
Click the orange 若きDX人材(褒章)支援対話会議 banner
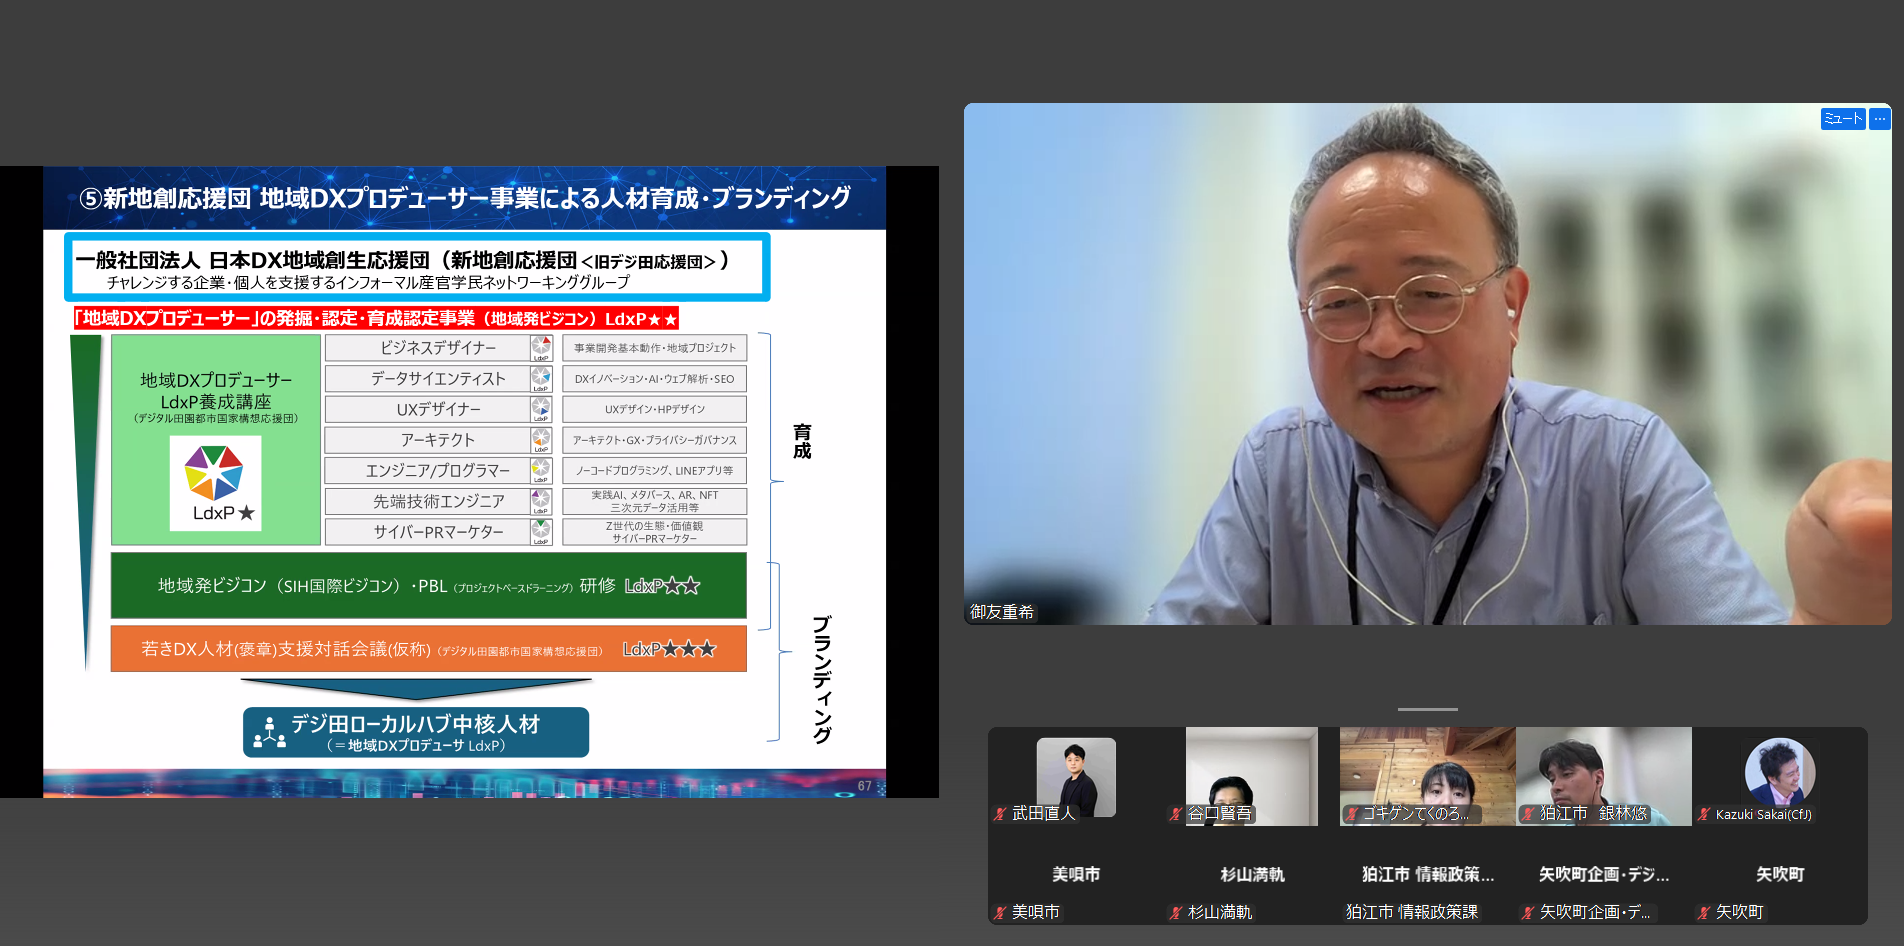click(x=429, y=649)
